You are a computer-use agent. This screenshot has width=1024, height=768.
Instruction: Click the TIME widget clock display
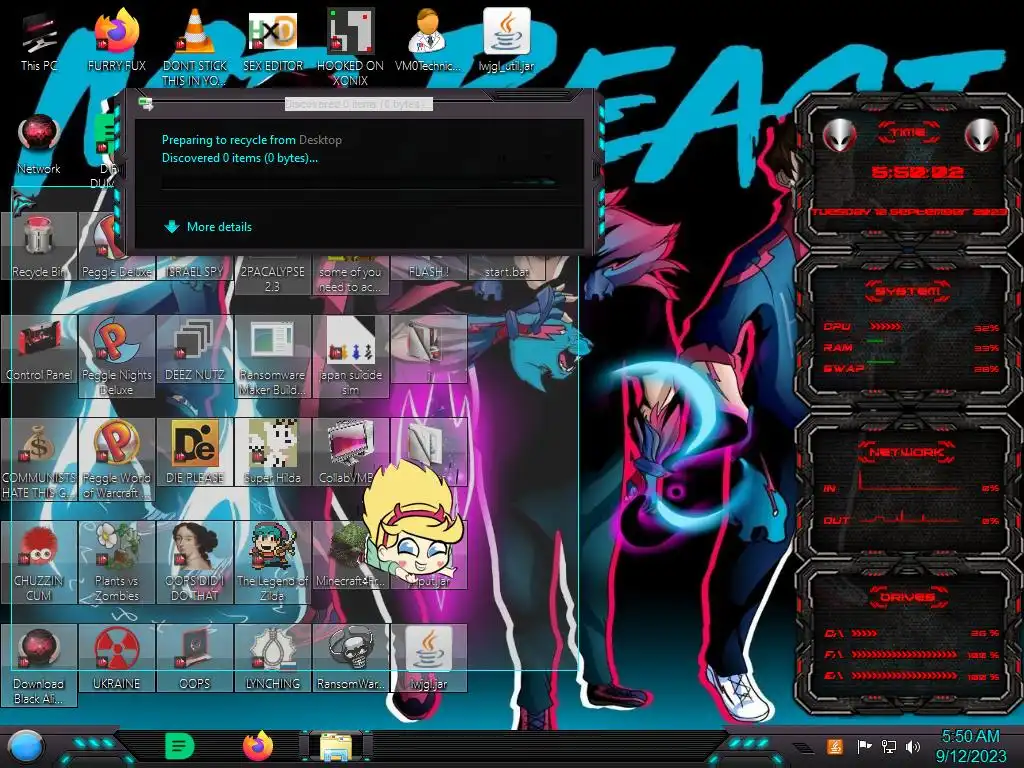coord(917,172)
